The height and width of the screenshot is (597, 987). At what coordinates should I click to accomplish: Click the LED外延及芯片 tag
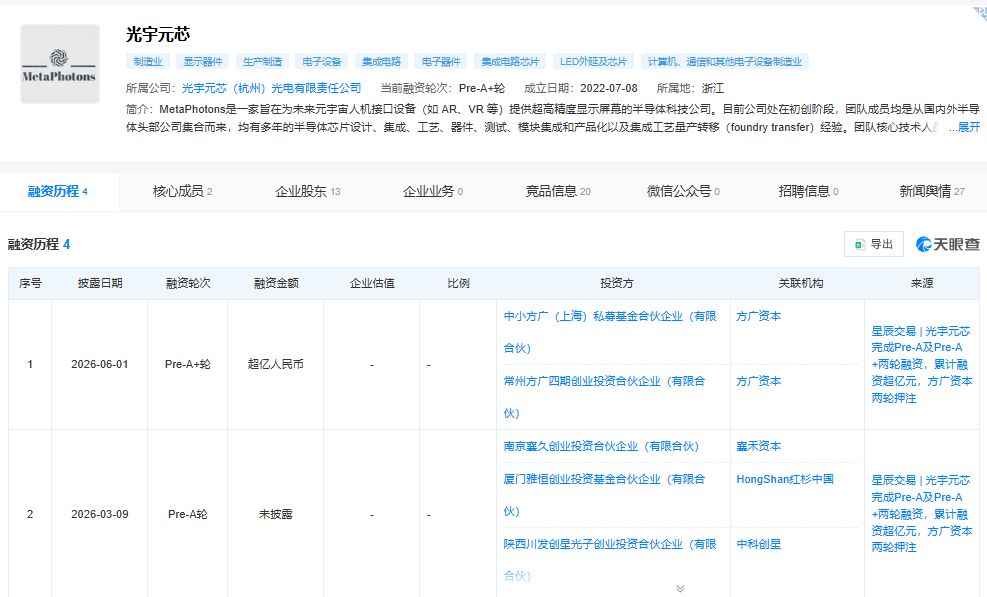pos(594,61)
